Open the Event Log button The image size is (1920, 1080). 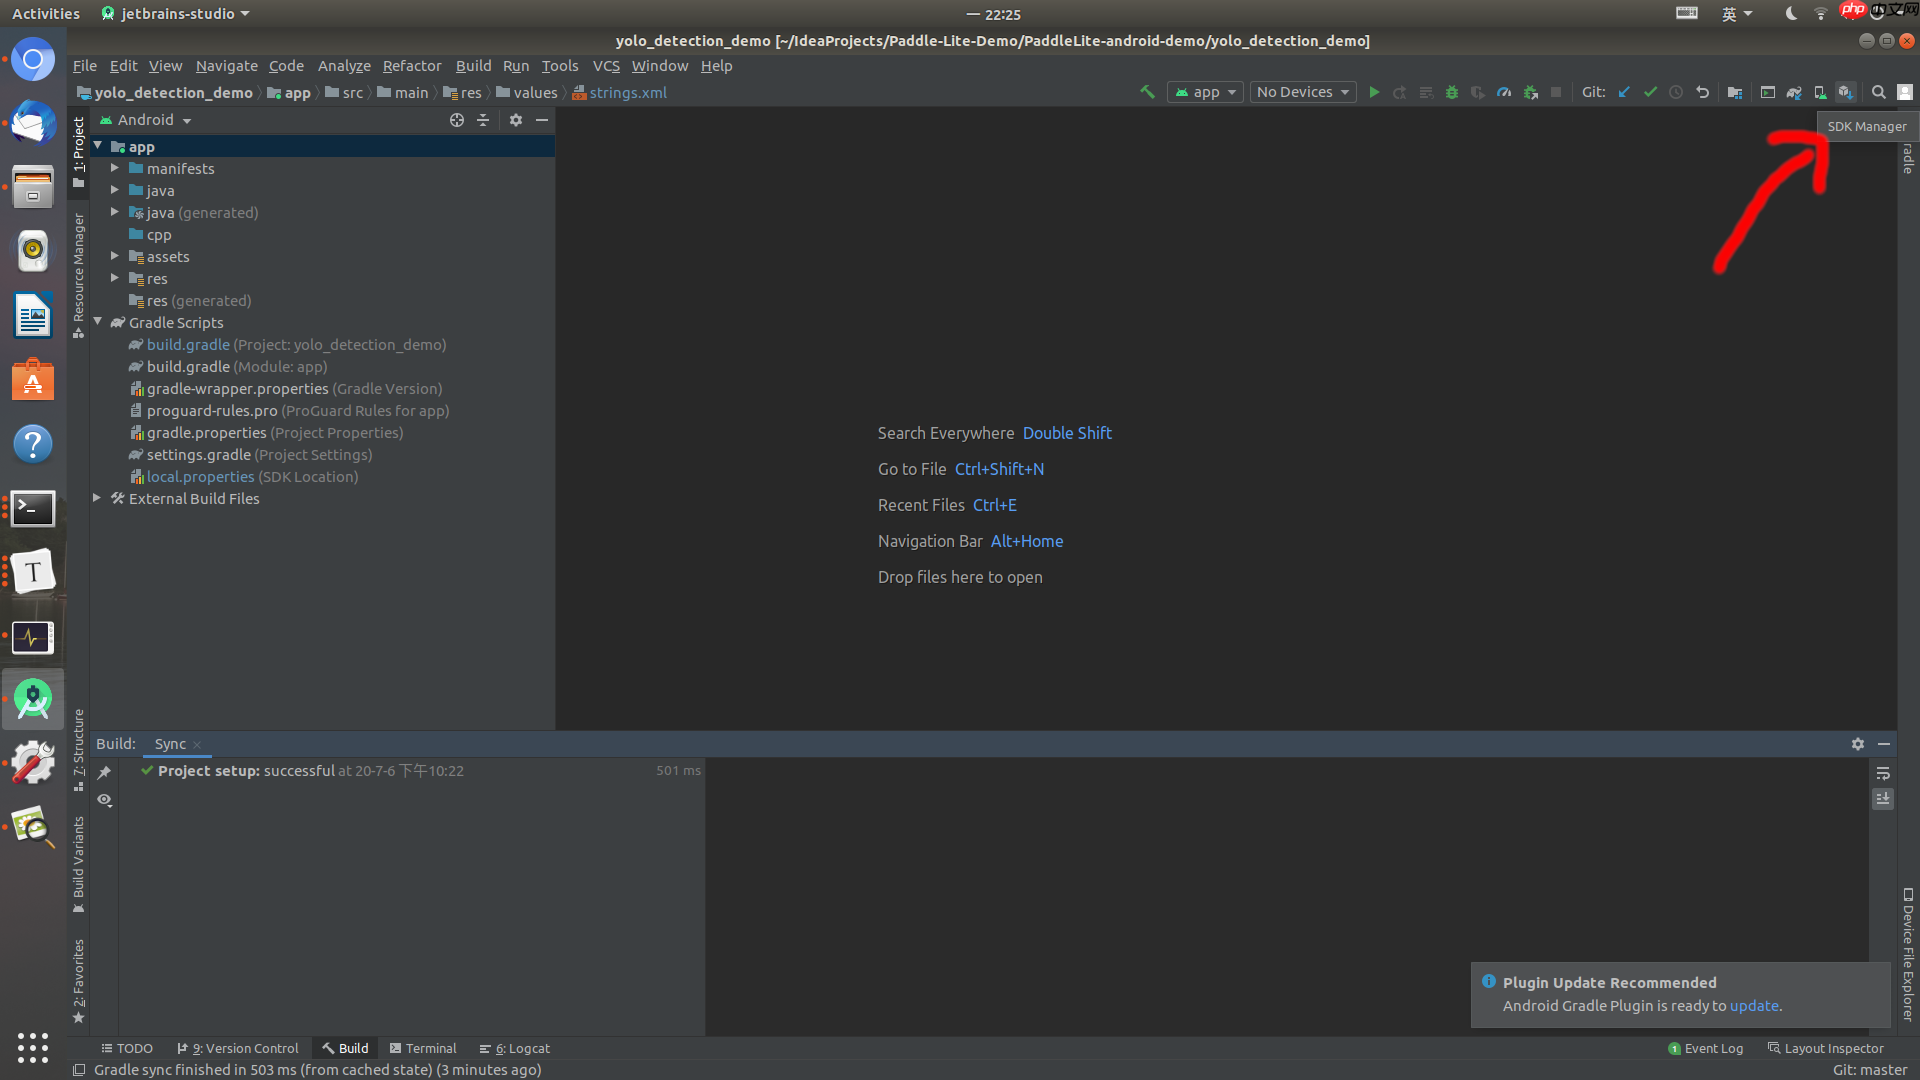pos(1706,1048)
